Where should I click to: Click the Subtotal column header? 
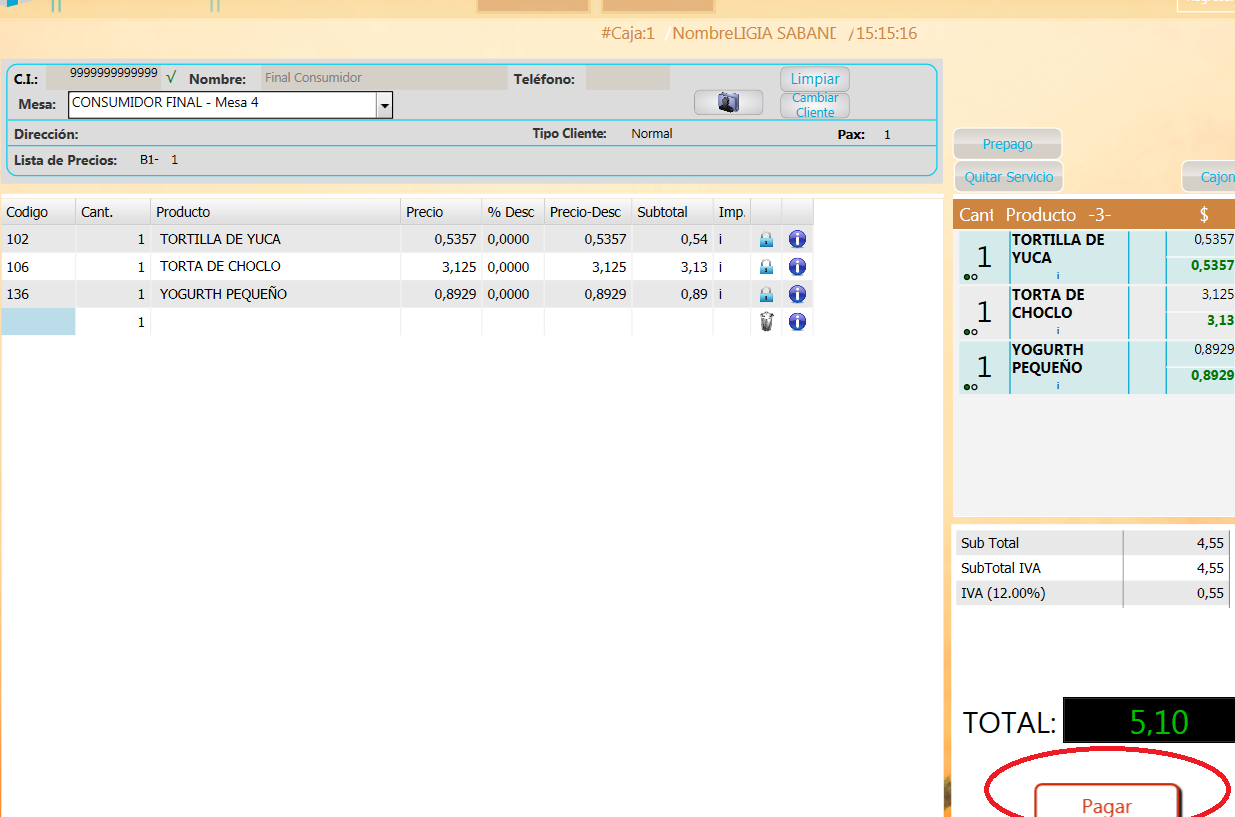pos(672,212)
